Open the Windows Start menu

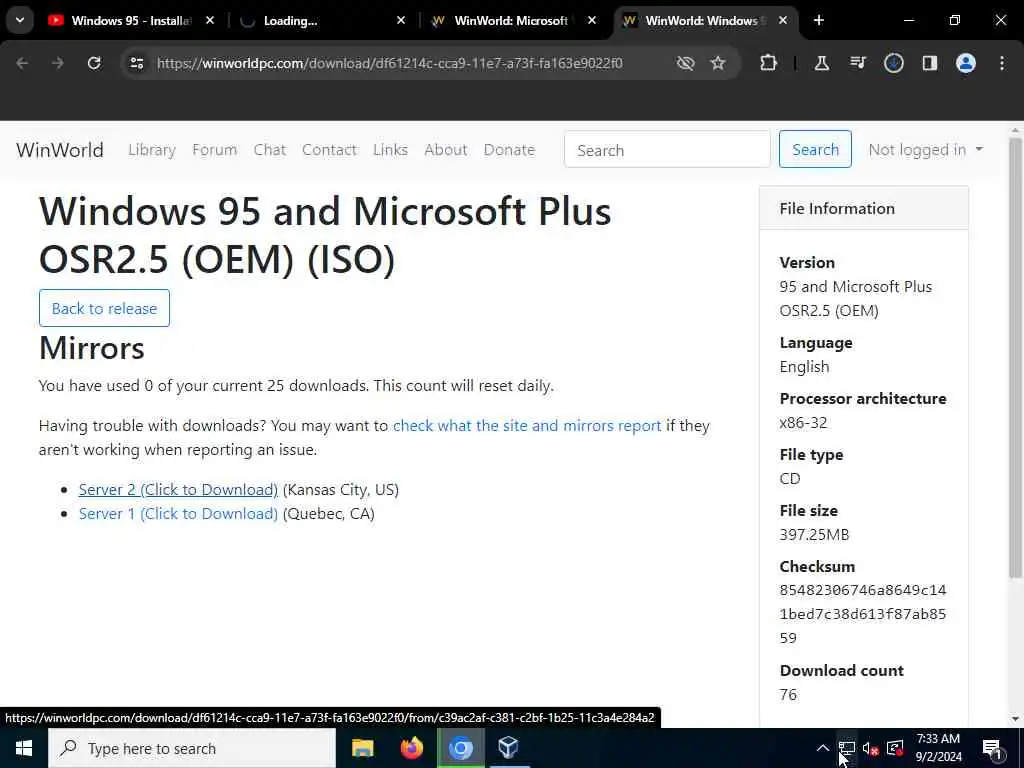[24, 748]
